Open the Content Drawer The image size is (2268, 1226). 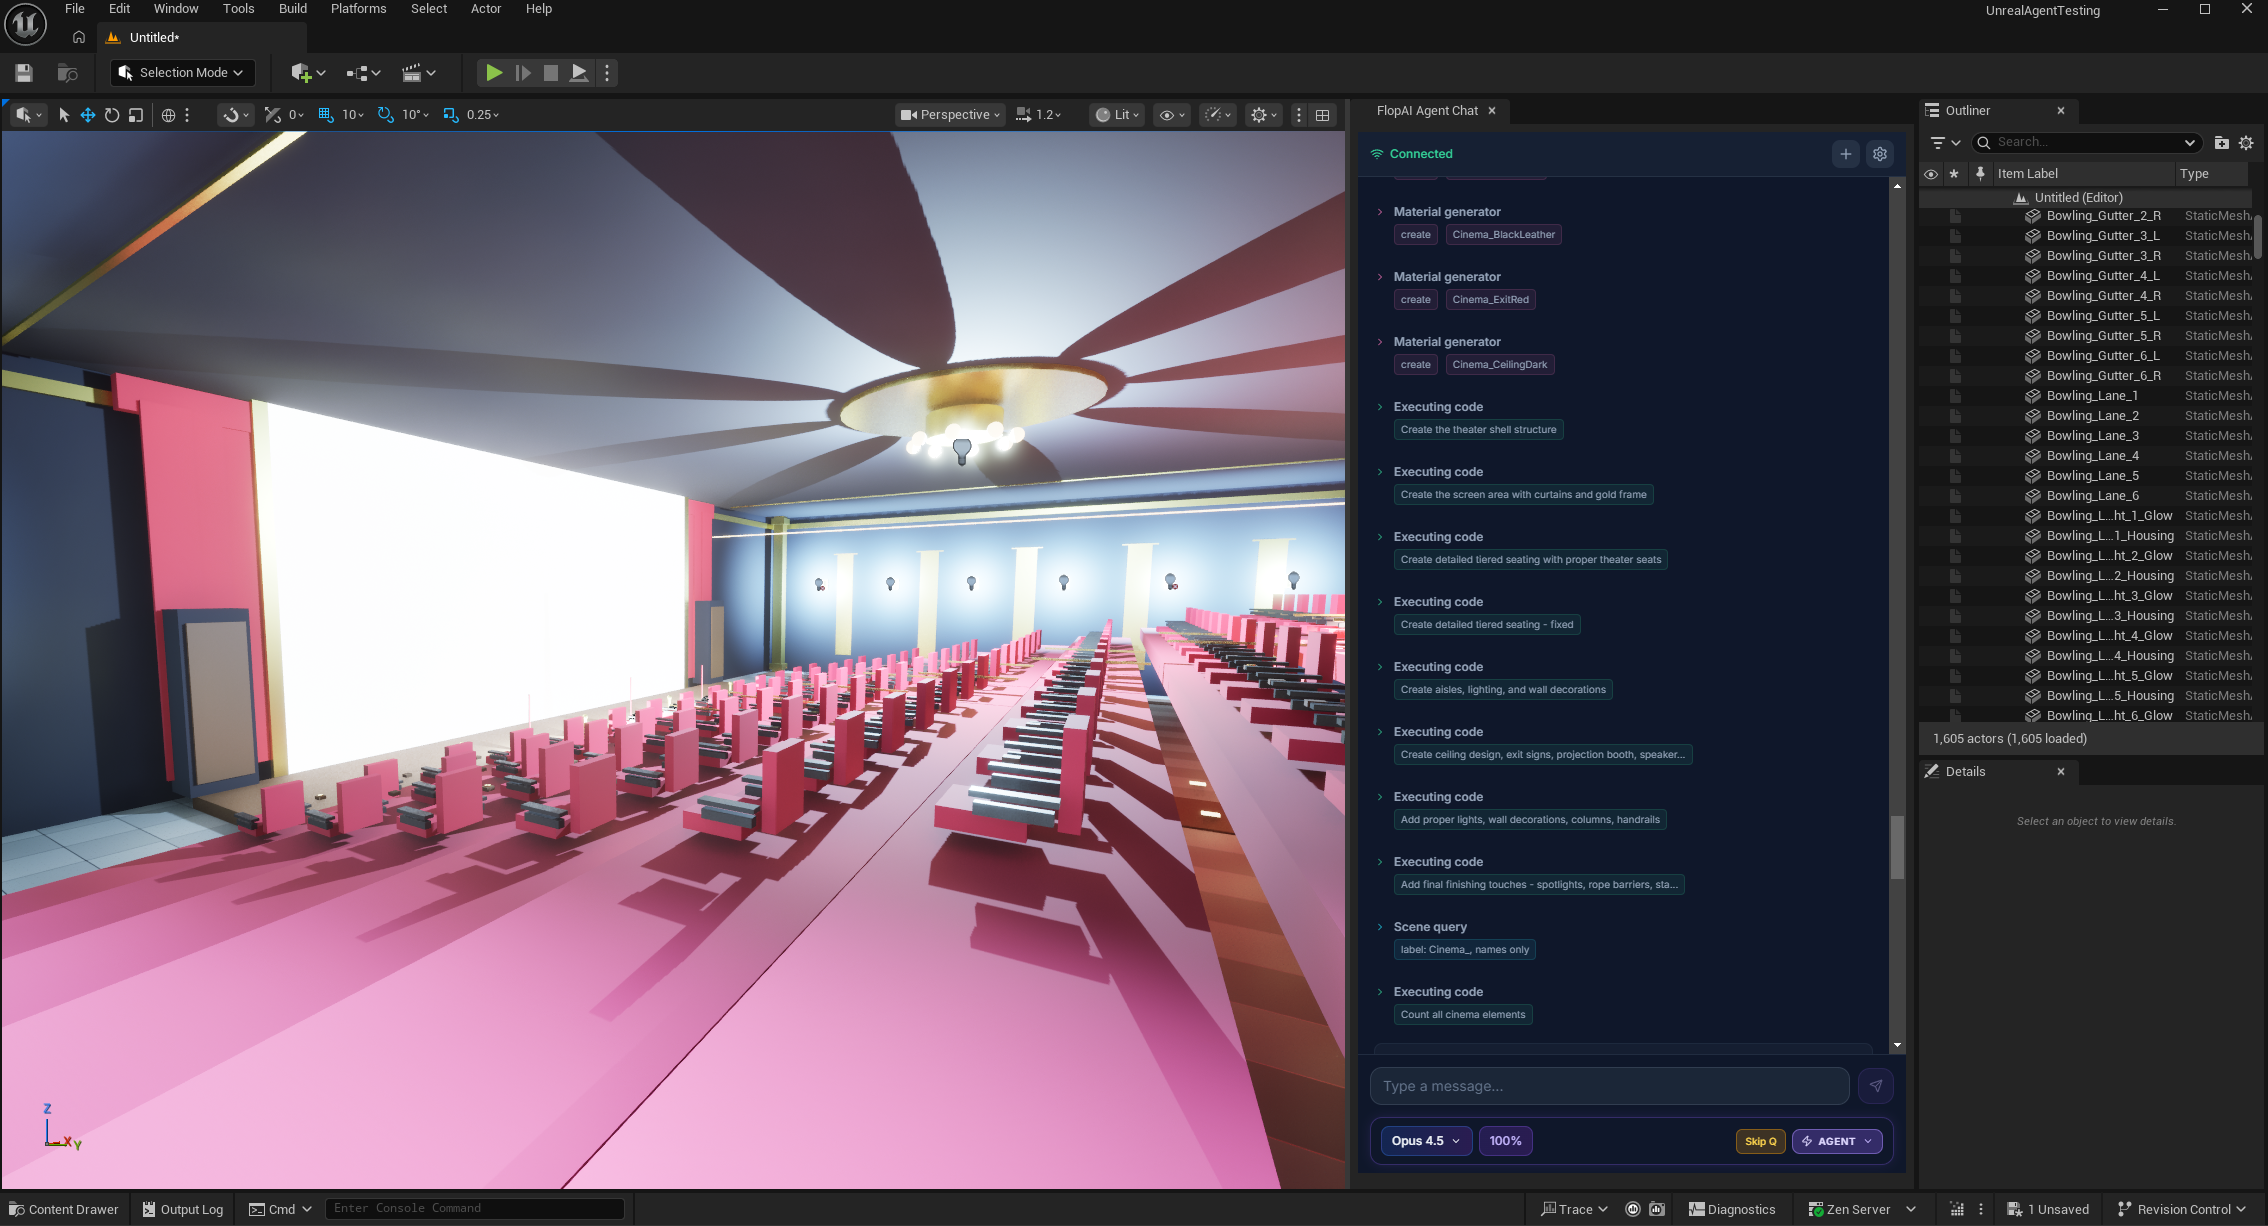(x=62, y=1209)
